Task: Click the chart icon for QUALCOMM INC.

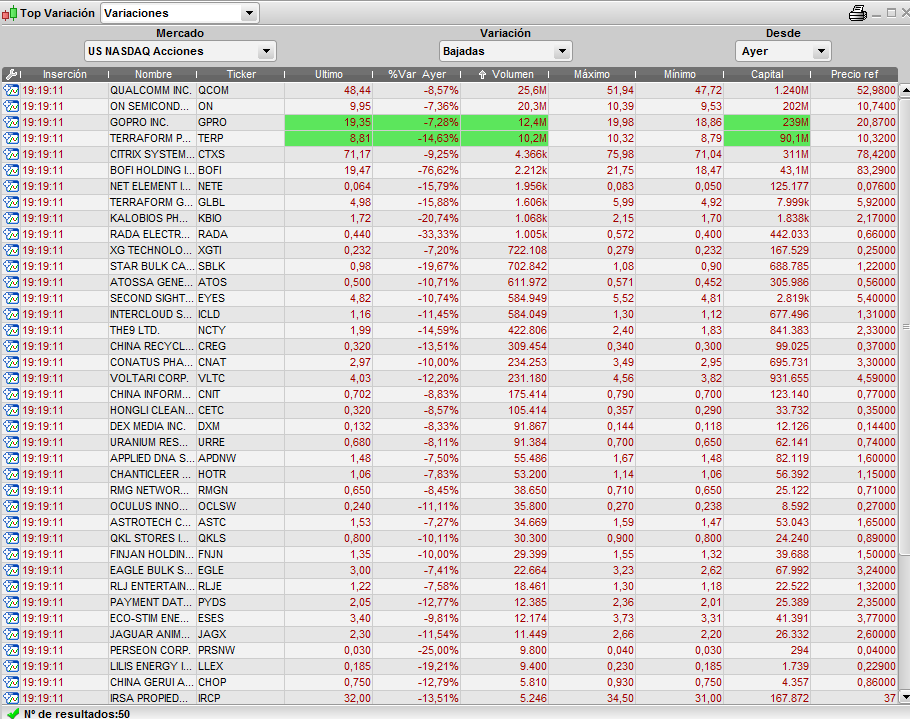Action: 11,90
